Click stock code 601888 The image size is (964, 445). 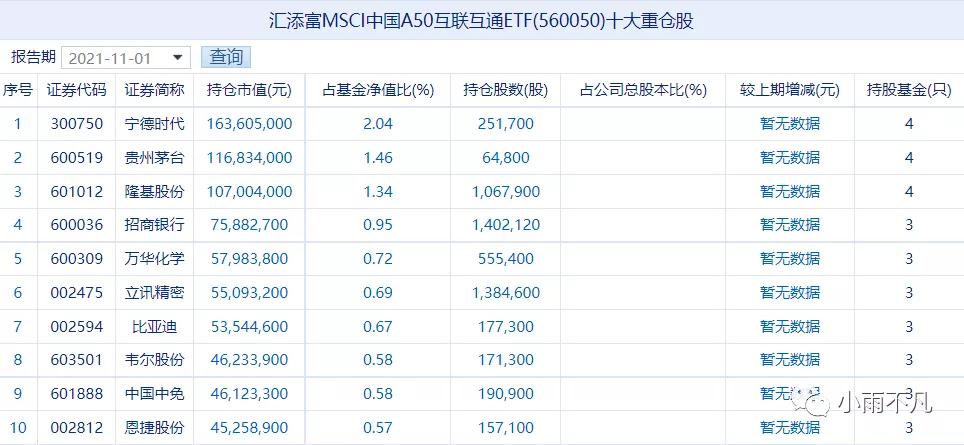77,393
